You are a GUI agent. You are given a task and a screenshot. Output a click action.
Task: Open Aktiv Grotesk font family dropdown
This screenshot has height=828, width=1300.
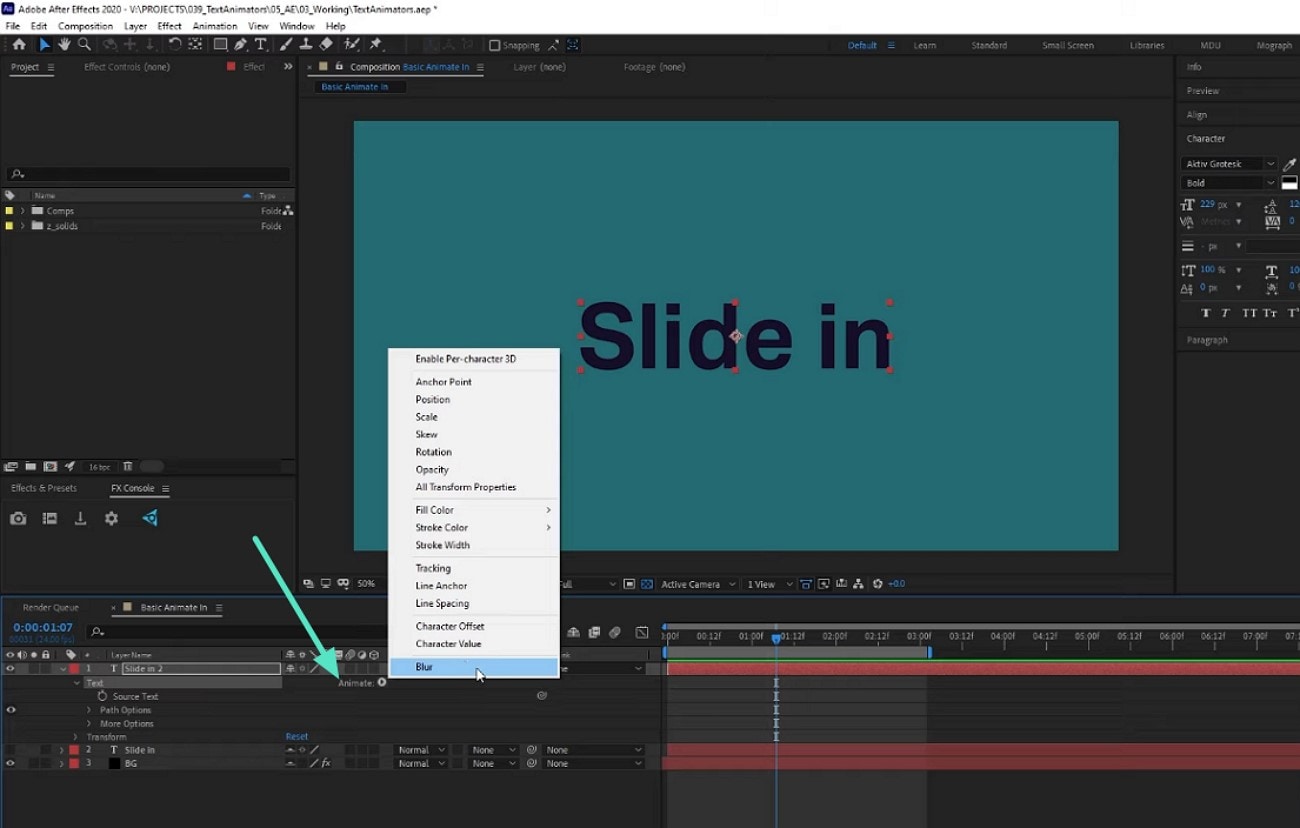pos(1229,164)
